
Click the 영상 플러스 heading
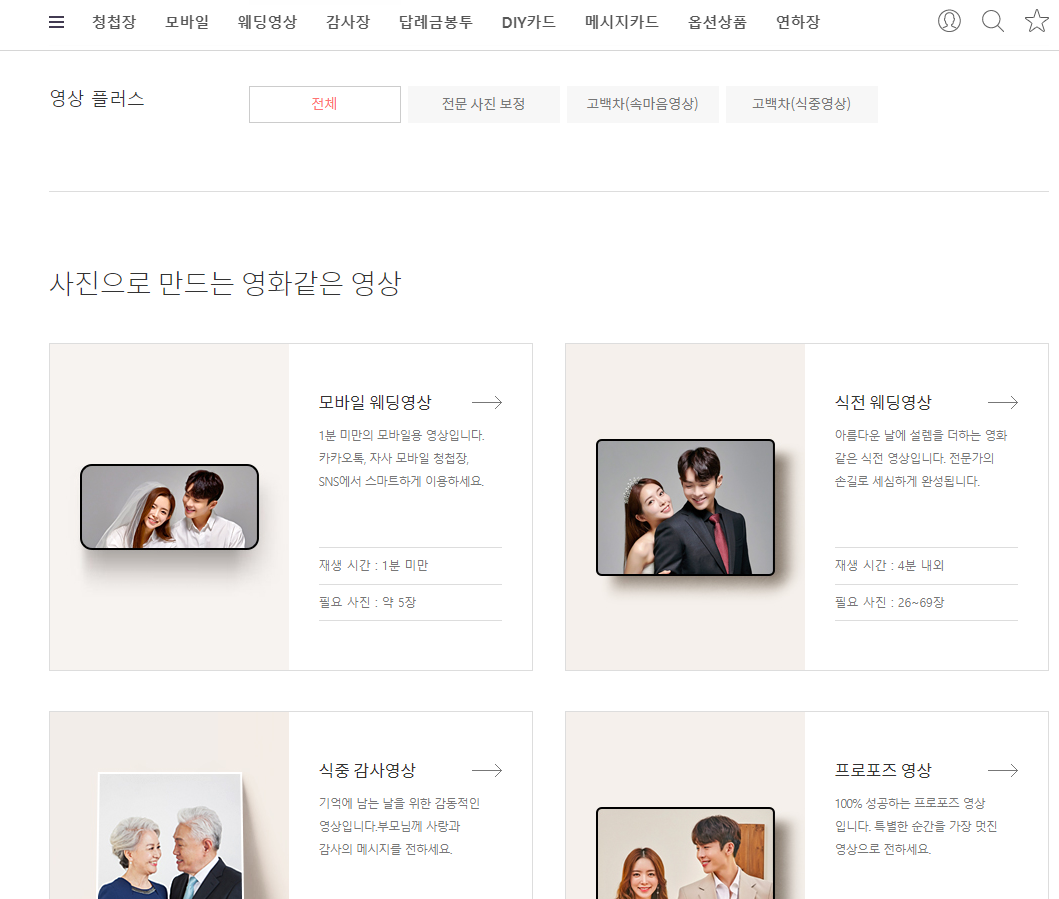tap(97, 99)
